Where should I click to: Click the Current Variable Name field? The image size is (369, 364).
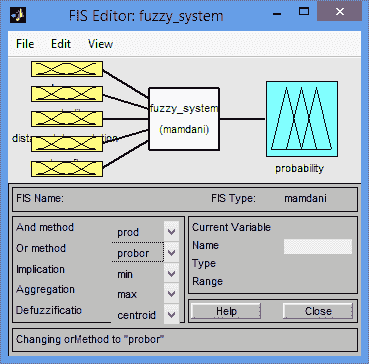[318, 246]
